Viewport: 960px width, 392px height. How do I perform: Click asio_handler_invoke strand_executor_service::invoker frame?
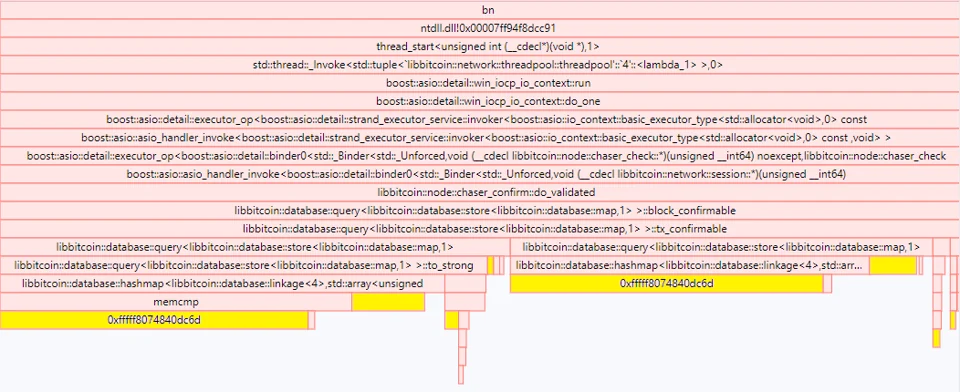tap(480, 138)
